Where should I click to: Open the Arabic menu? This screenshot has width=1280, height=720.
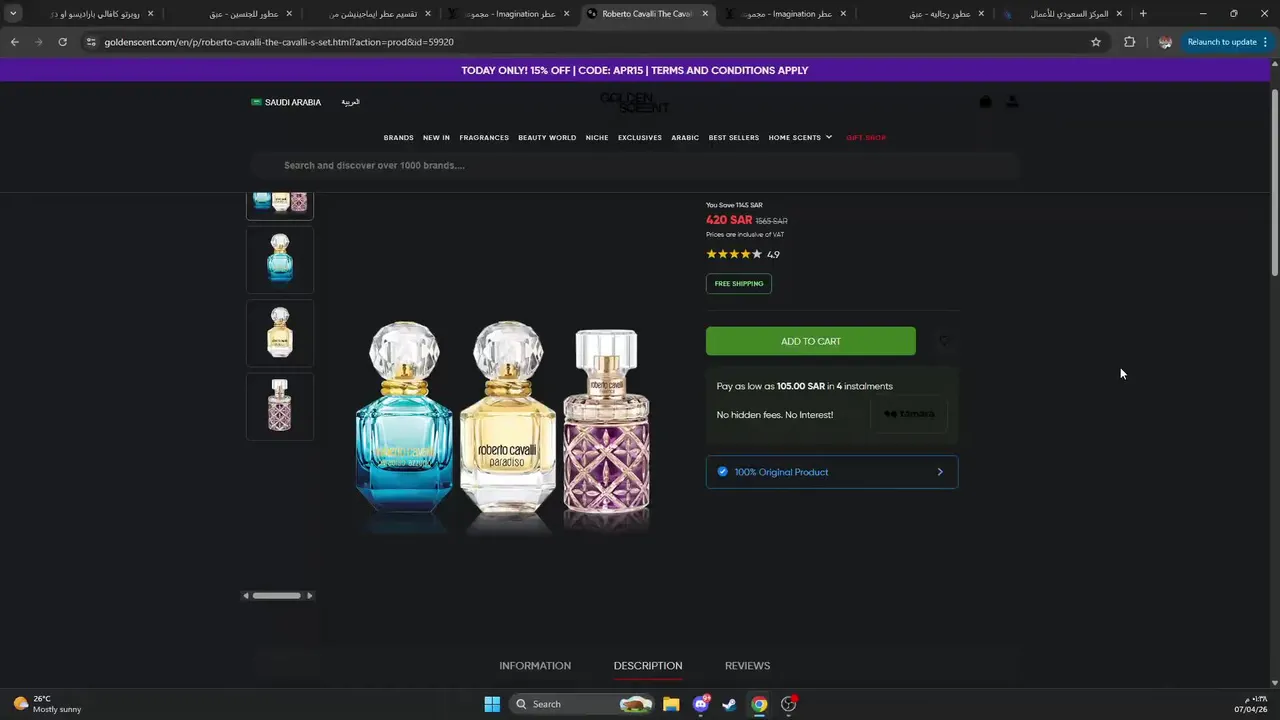685,138
